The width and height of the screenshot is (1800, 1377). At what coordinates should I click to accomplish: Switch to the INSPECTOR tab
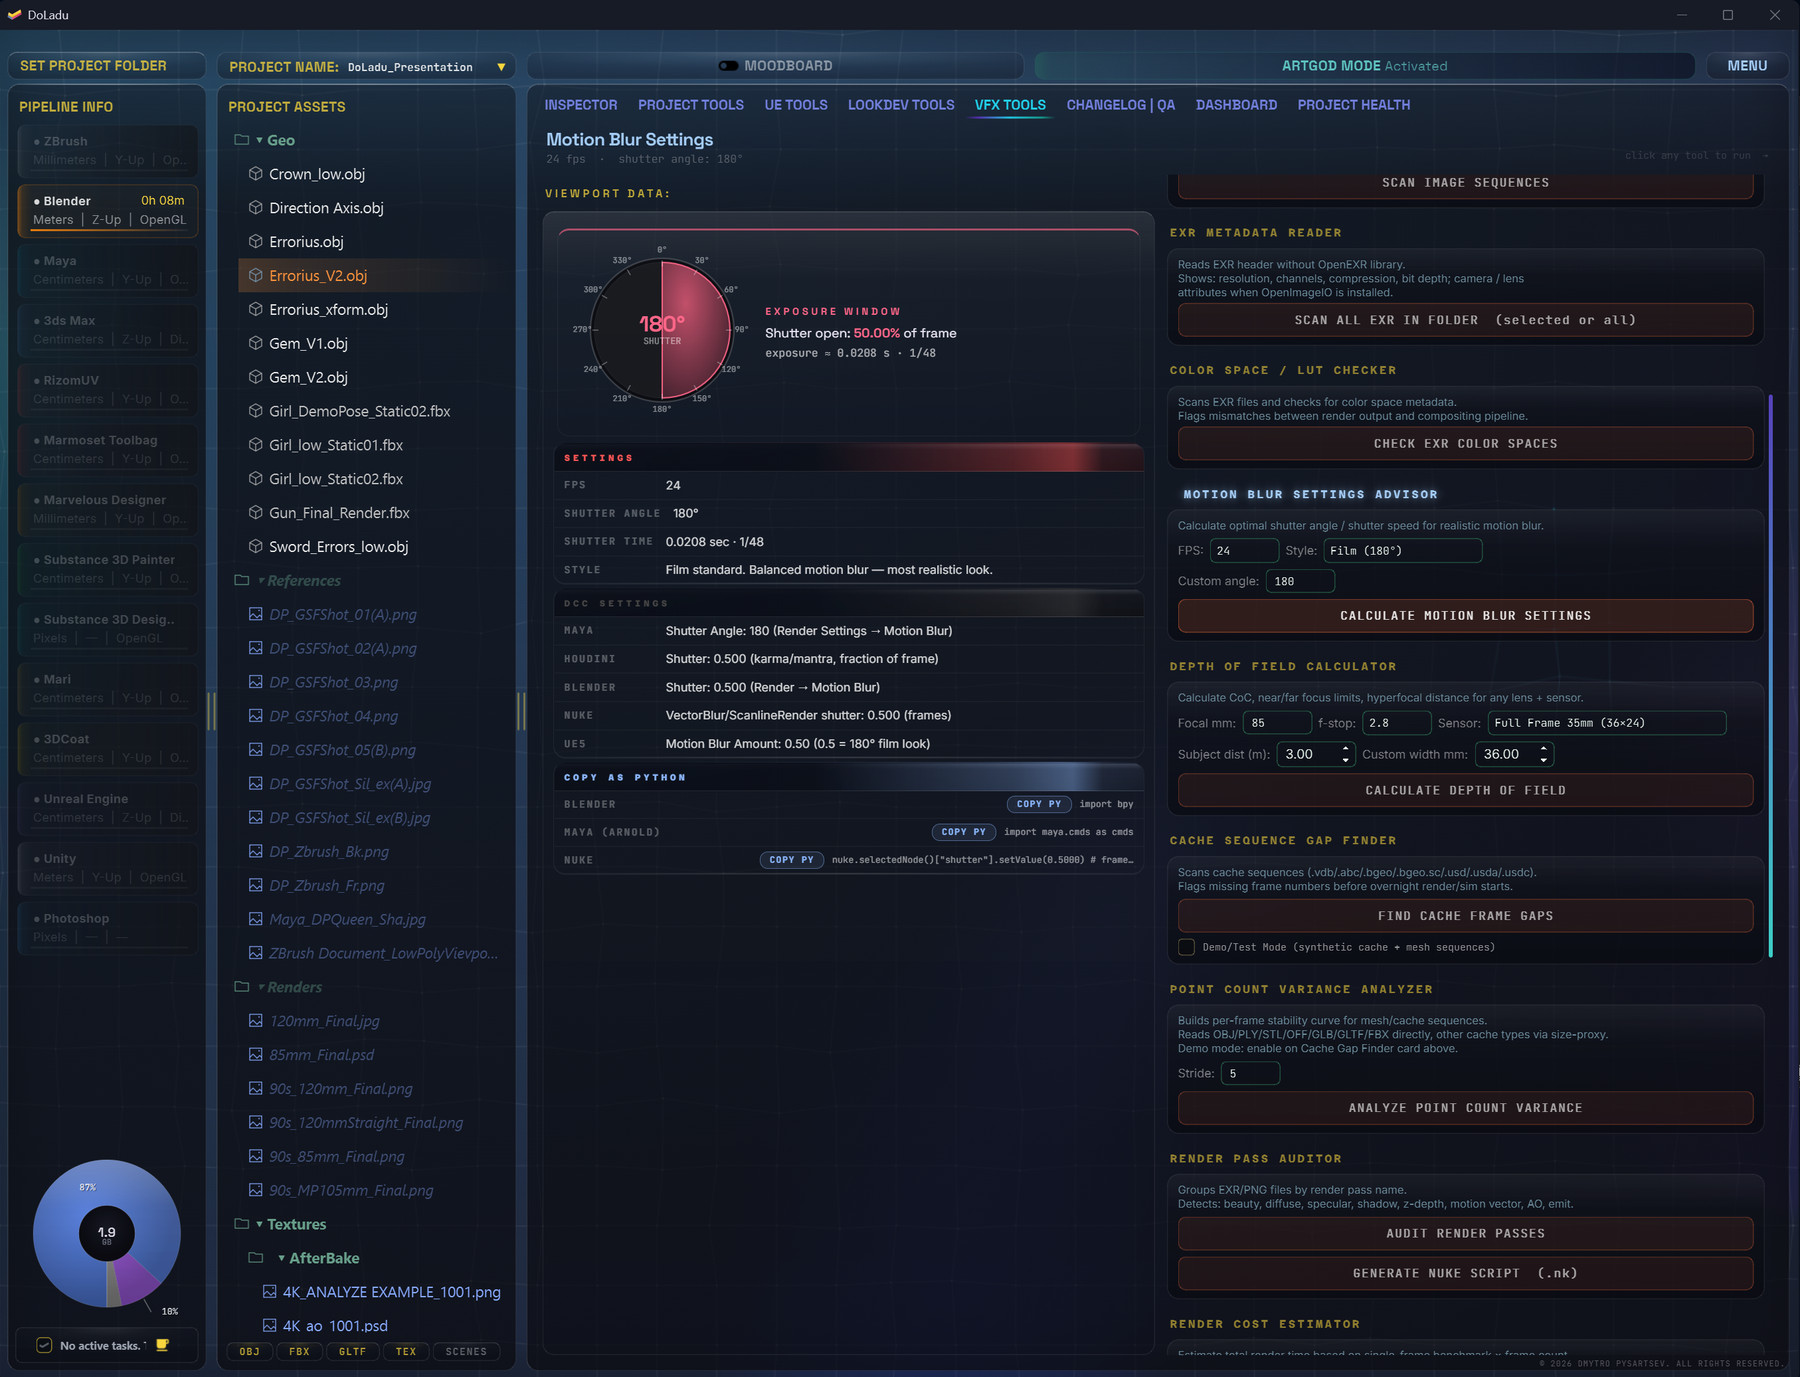click(x=580, y=105)
